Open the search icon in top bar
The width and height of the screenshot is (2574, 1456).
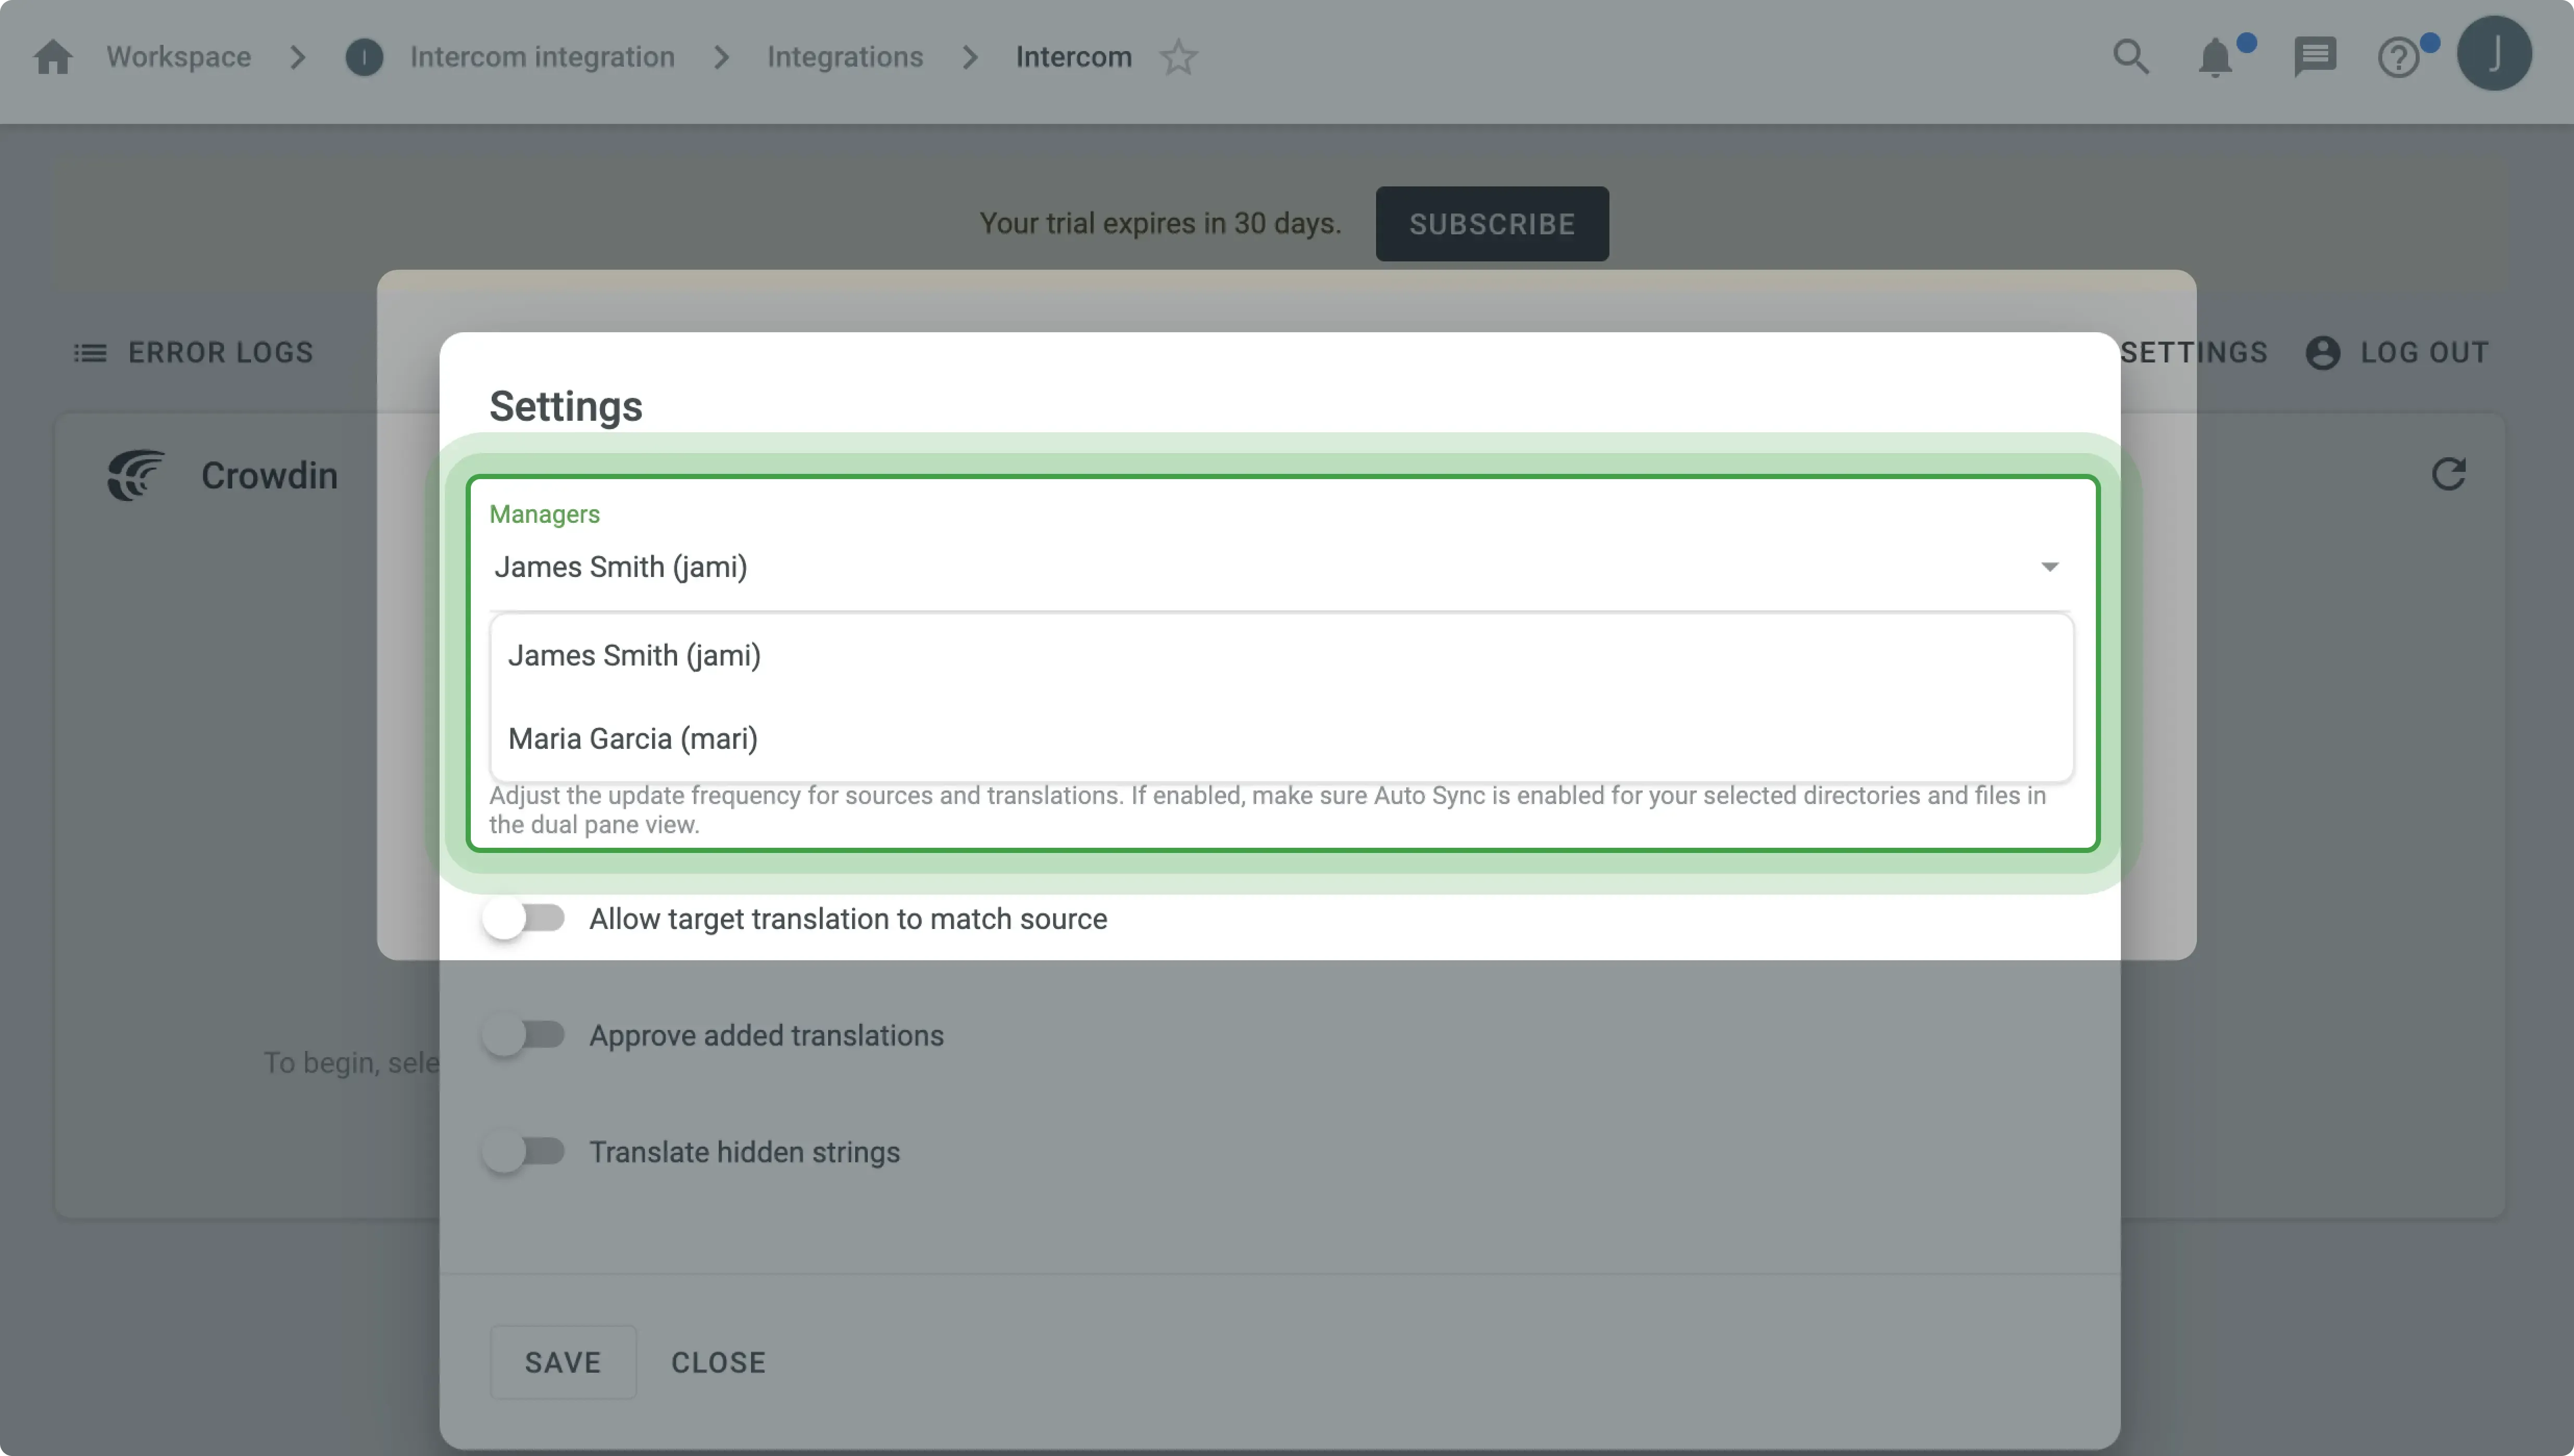click(x=2131, y=57)
